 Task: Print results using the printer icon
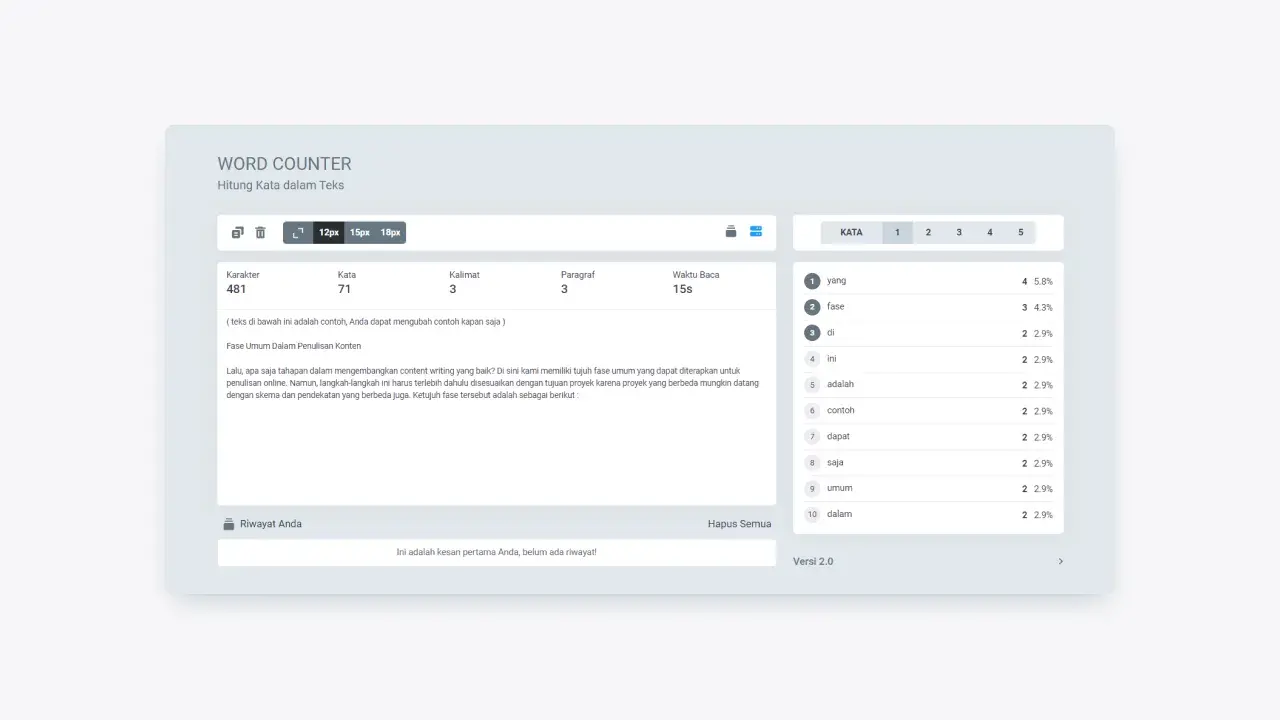(730, 231)
